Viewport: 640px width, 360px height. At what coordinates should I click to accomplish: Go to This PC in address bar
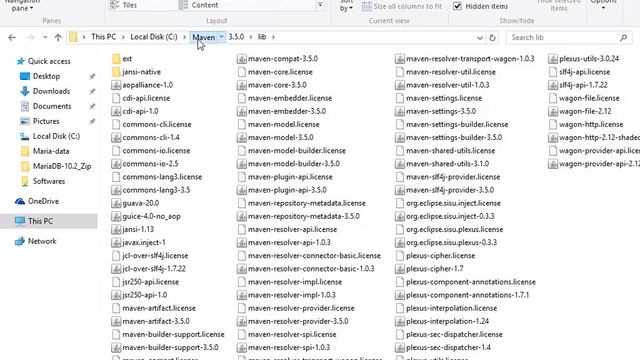pyautogui.click(x=104, y=37)
